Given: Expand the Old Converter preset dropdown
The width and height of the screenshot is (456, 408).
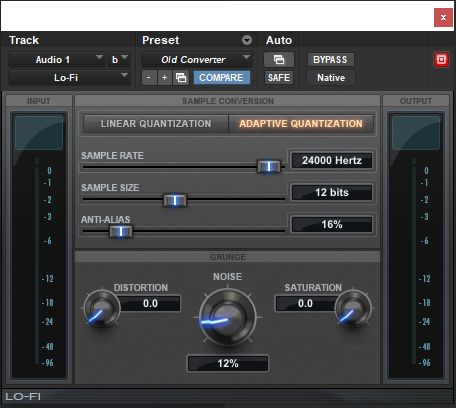Looking at the screenshot, I should click(x=197, y=60).
